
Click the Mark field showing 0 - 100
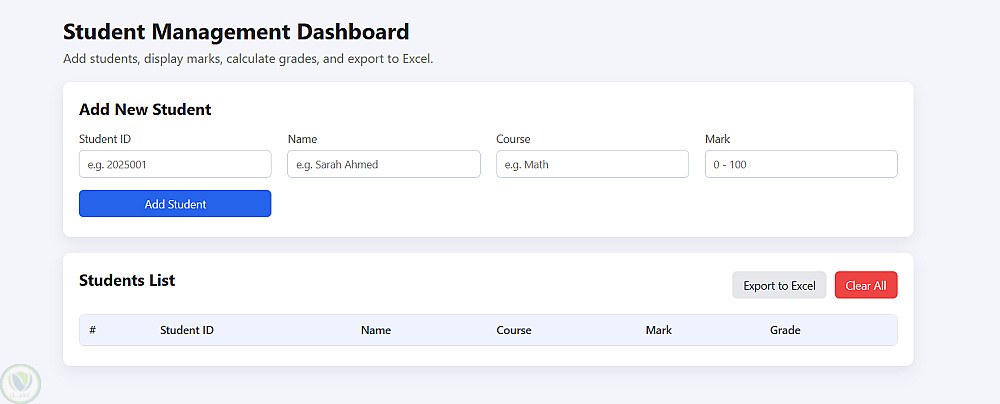coord(800,164)
